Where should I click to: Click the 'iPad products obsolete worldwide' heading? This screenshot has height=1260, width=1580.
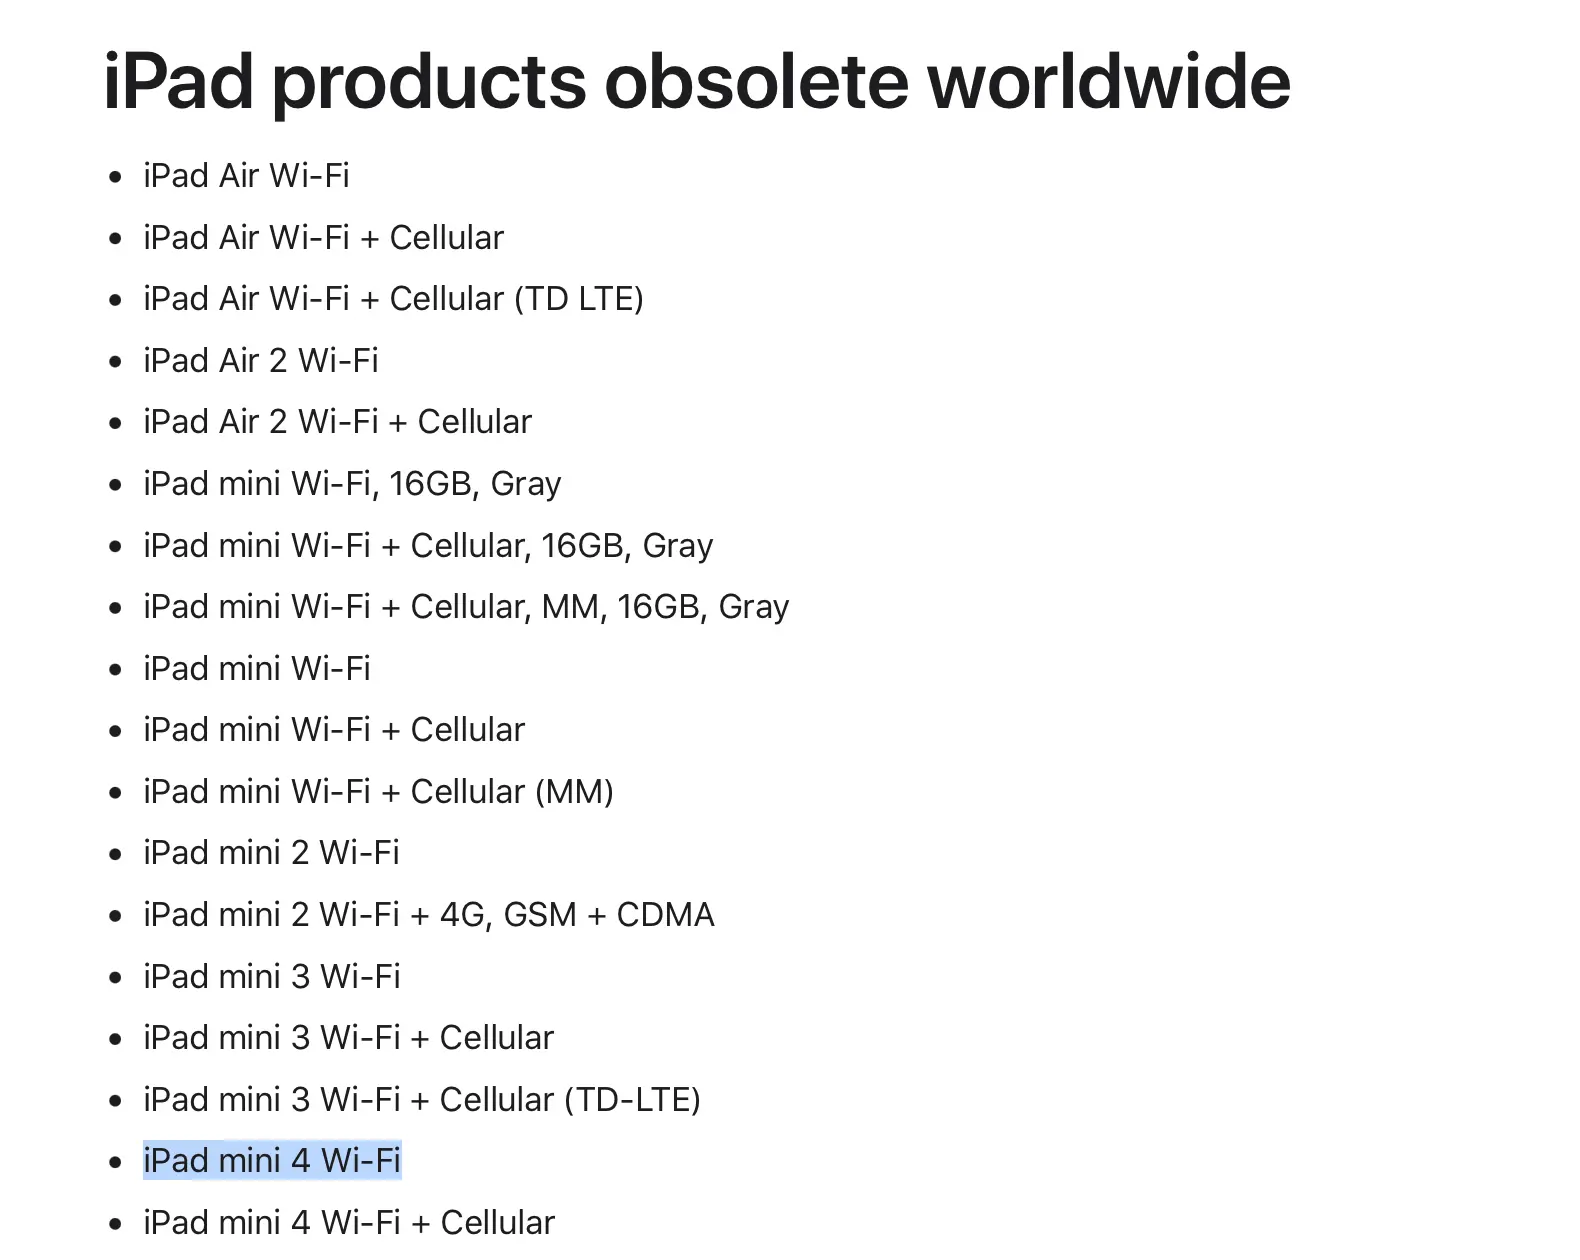point(697,82)
